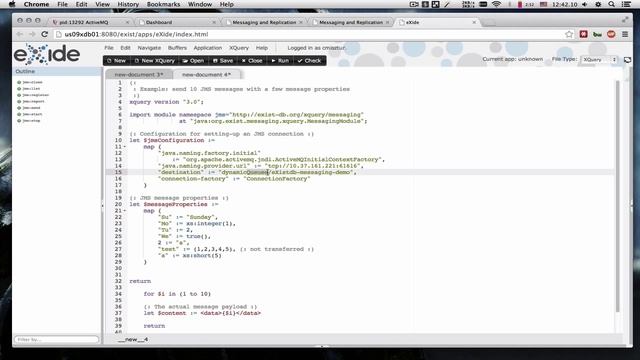Open the Bookmarks menu in the macOS menu bar
The width and height of the screenshot is (640, 360).
click(163, 4)
